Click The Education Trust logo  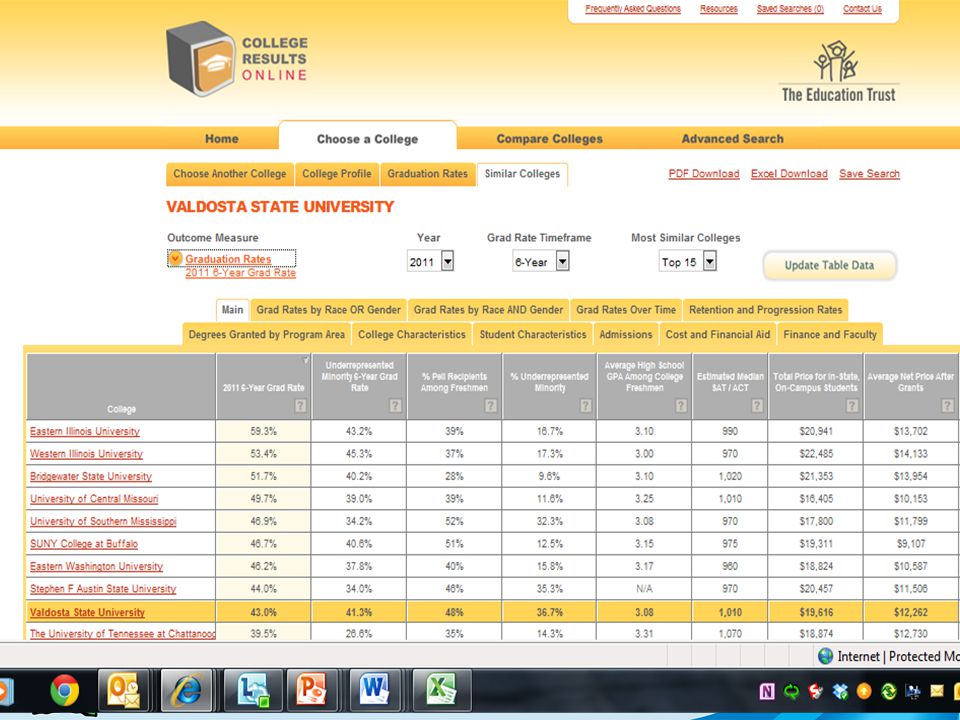[838, 72]
